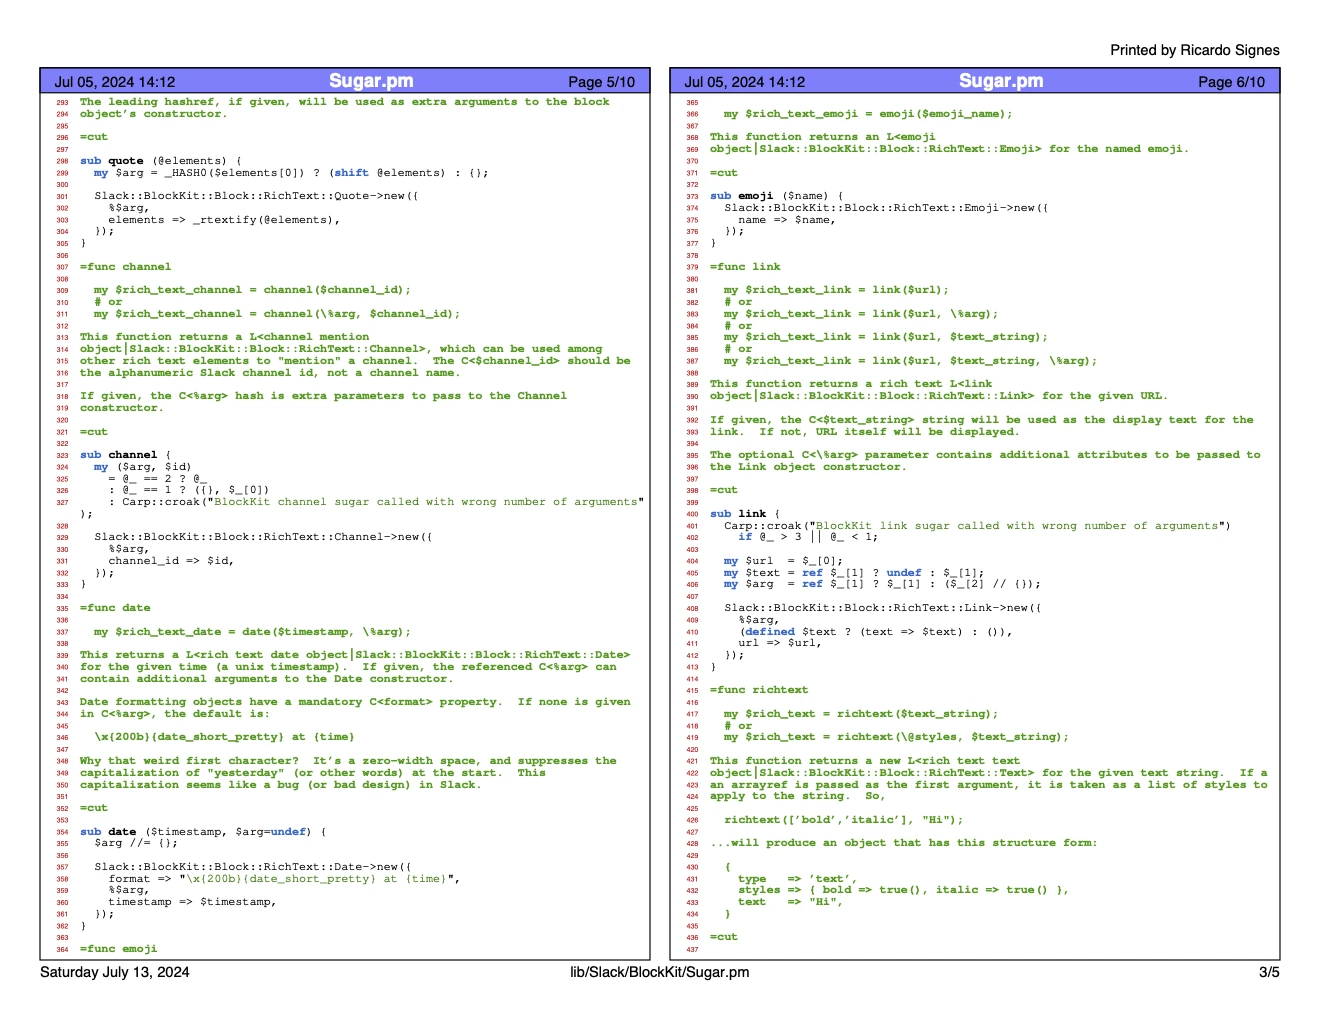
Task: Click the Sugar.pm title in left page header
Action: 371,81
